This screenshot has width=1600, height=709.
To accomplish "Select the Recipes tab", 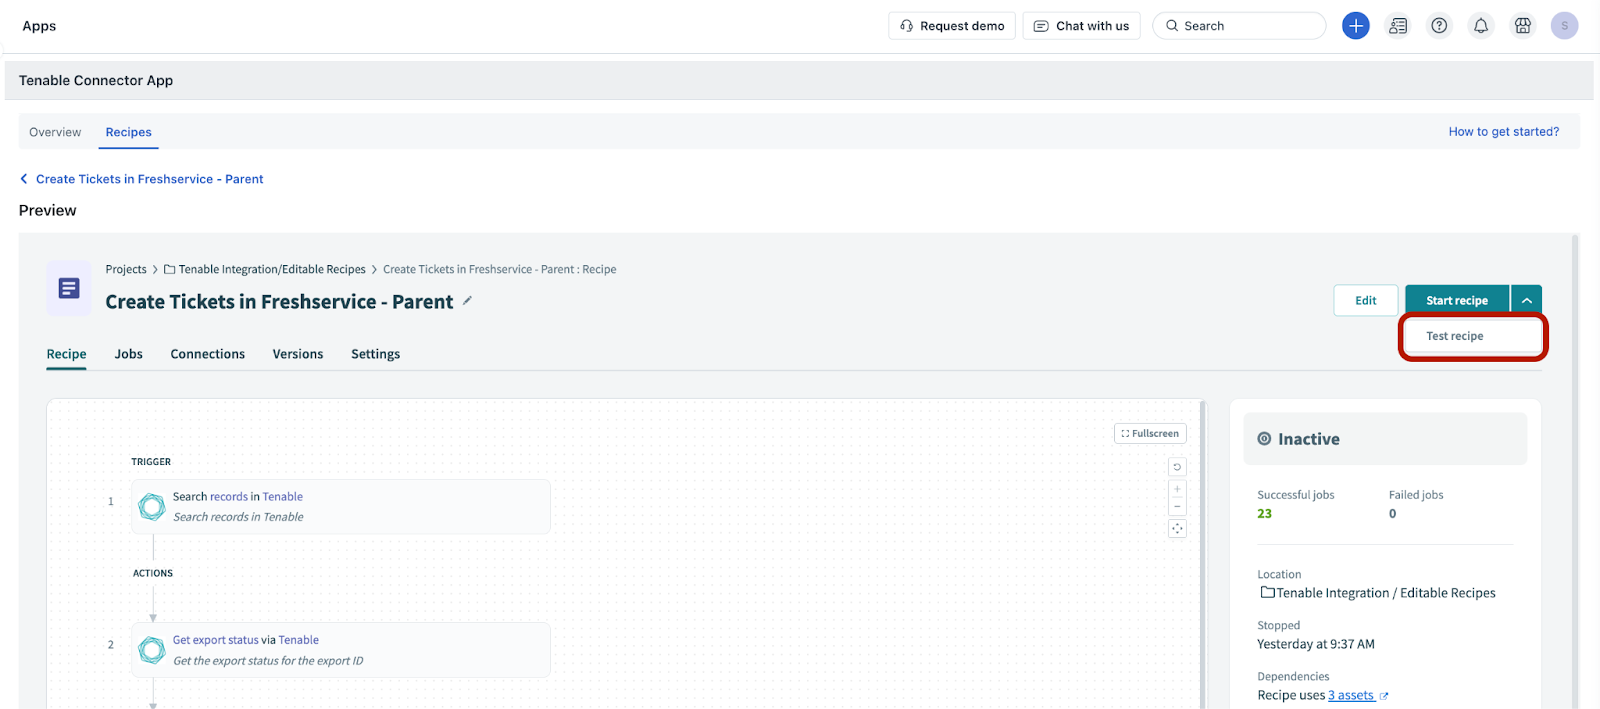I will pos(129,132).
